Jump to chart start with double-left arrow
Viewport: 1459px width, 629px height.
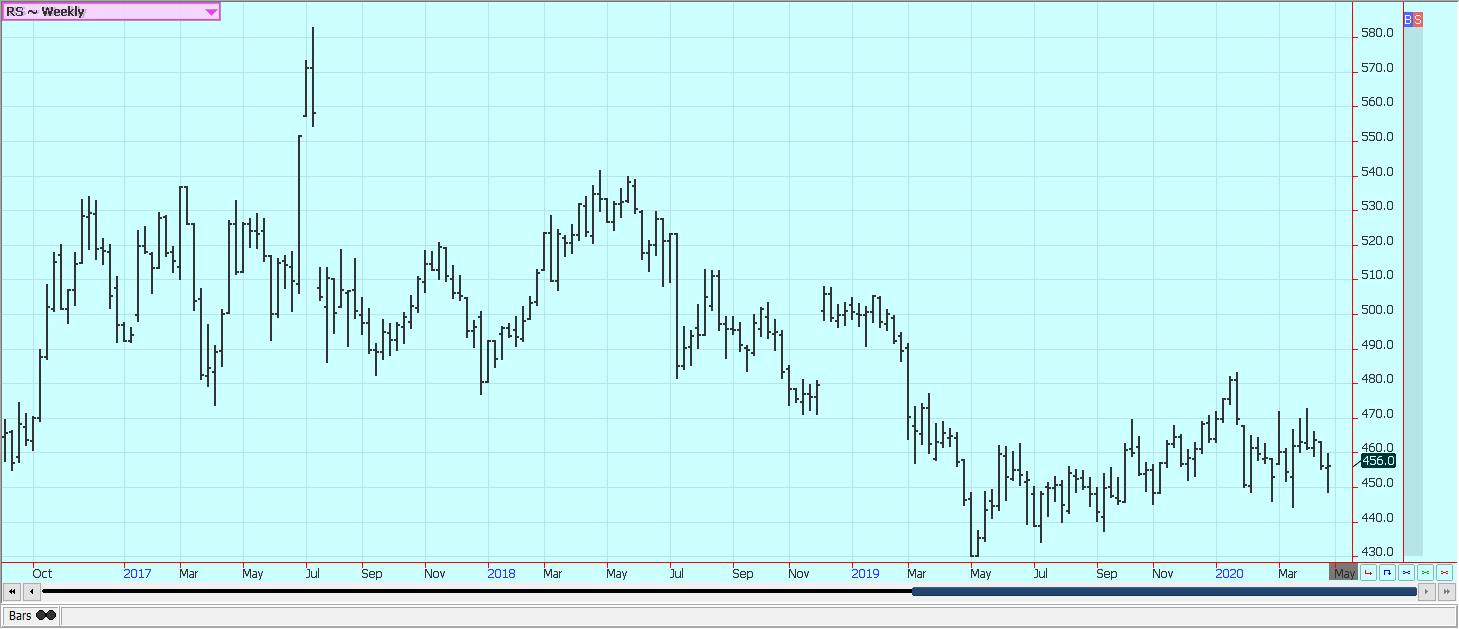[13, 592]
